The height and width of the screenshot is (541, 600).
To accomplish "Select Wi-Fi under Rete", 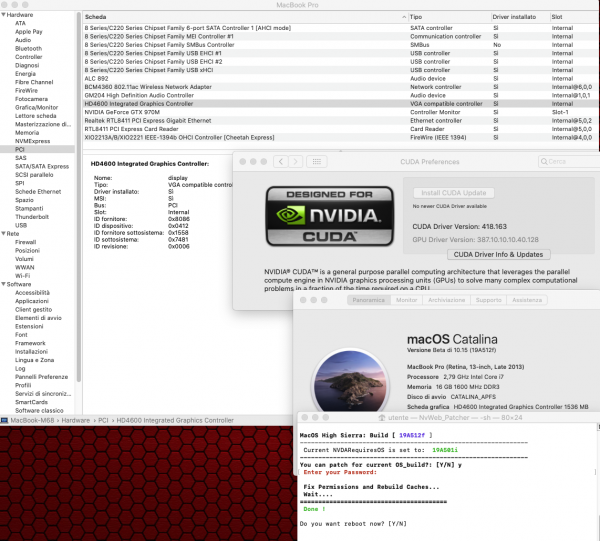I will click(x=22, y=275).
